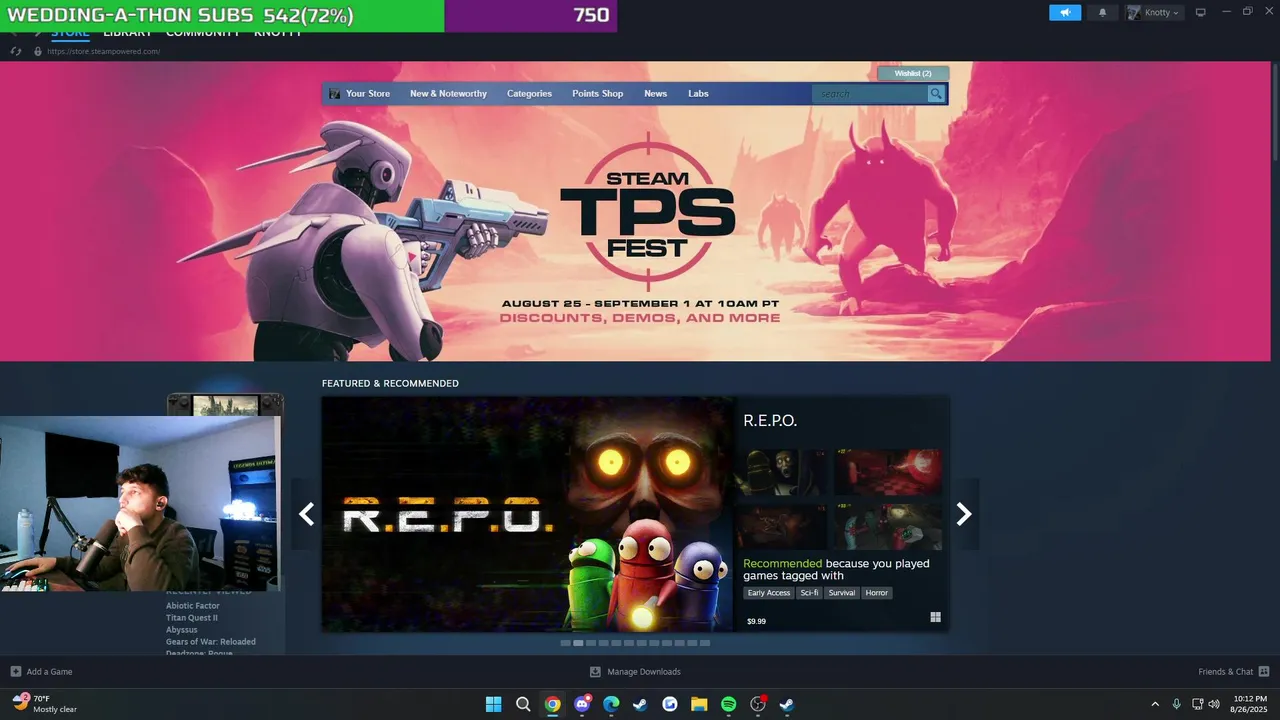1280x720 pixels.
Task: Click Add a Game
Action: click(41, 672)
